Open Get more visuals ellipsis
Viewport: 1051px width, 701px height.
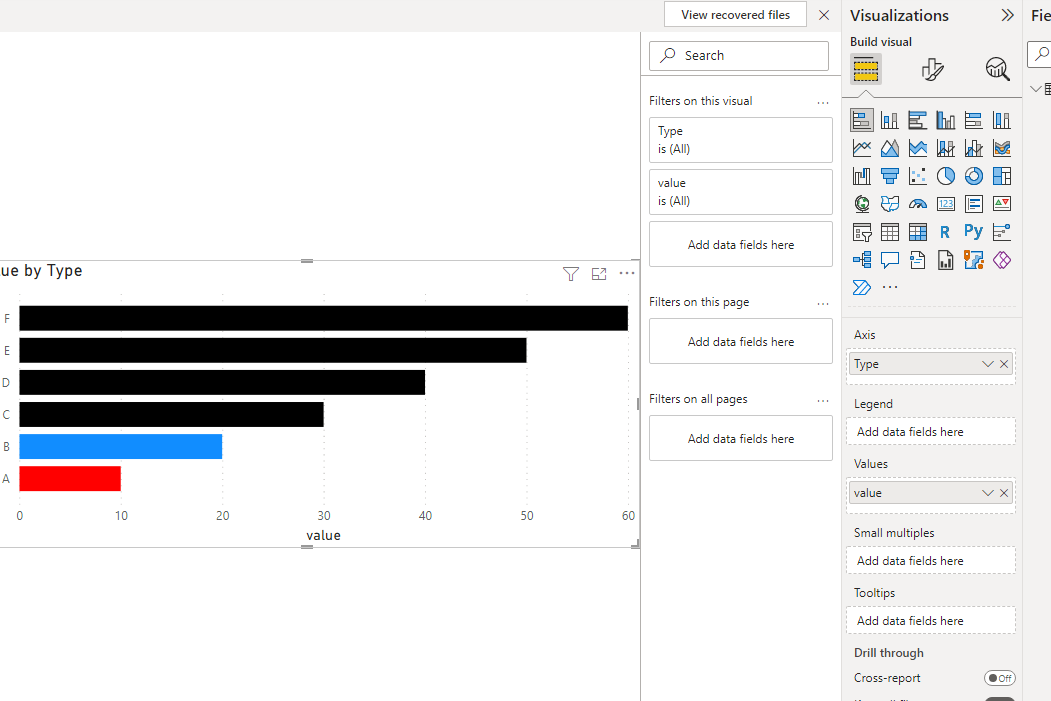(889, 288)
